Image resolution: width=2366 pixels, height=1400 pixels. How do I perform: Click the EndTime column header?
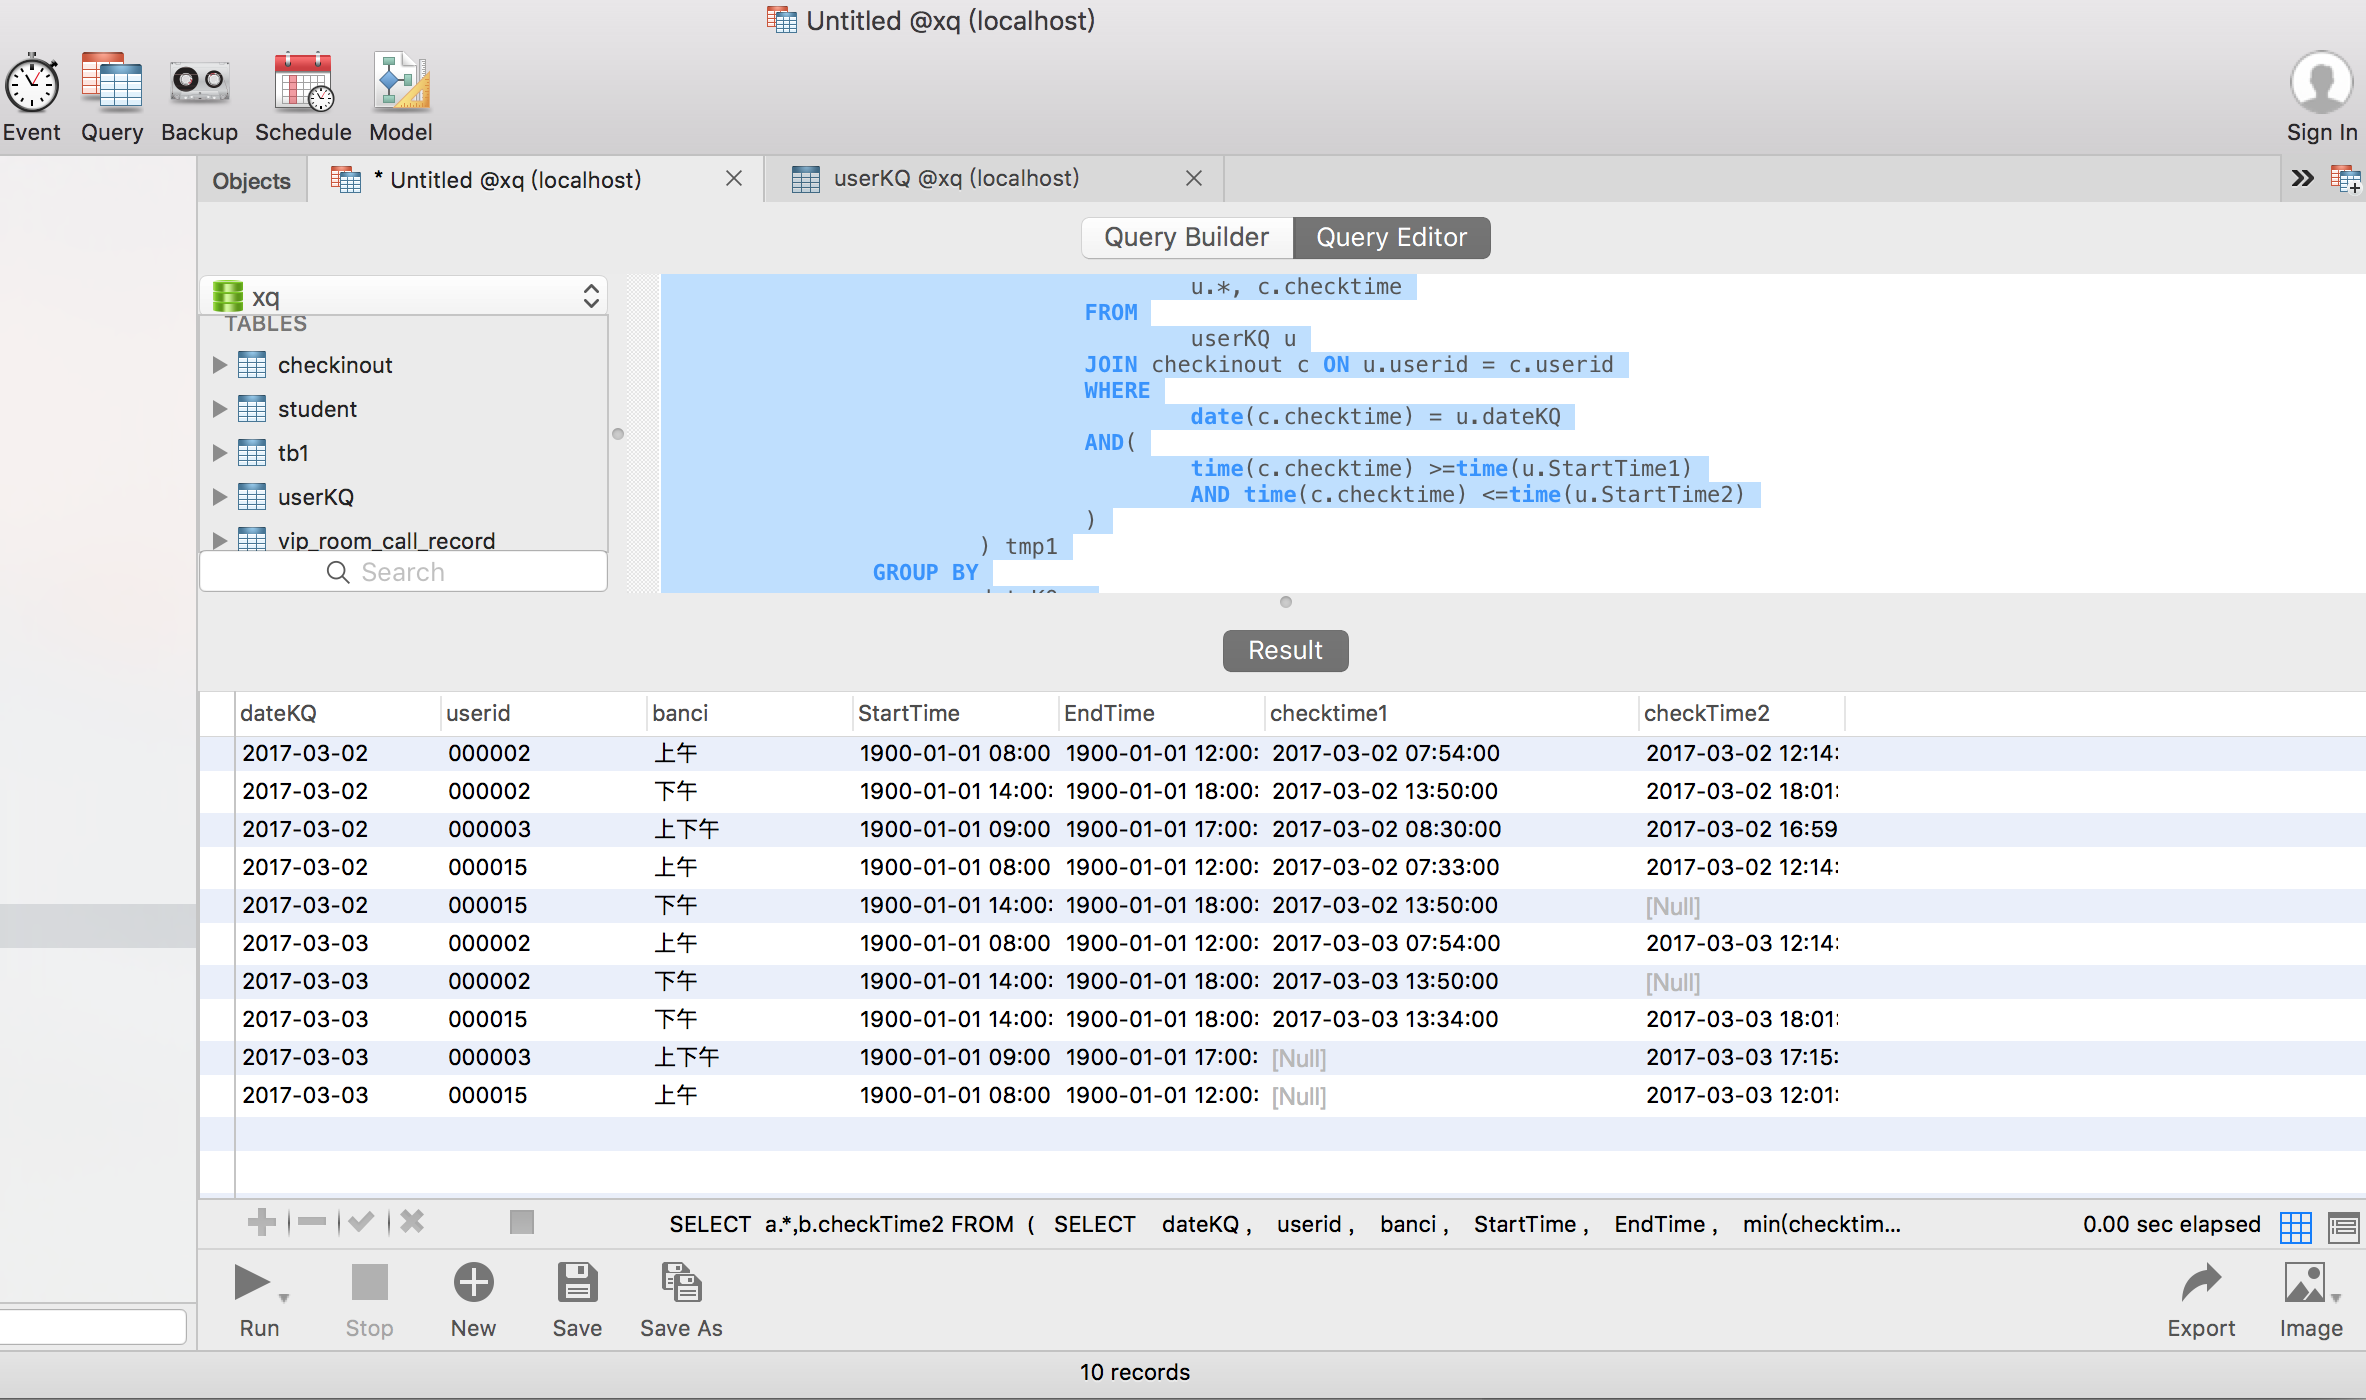[x=1162, y=713]
